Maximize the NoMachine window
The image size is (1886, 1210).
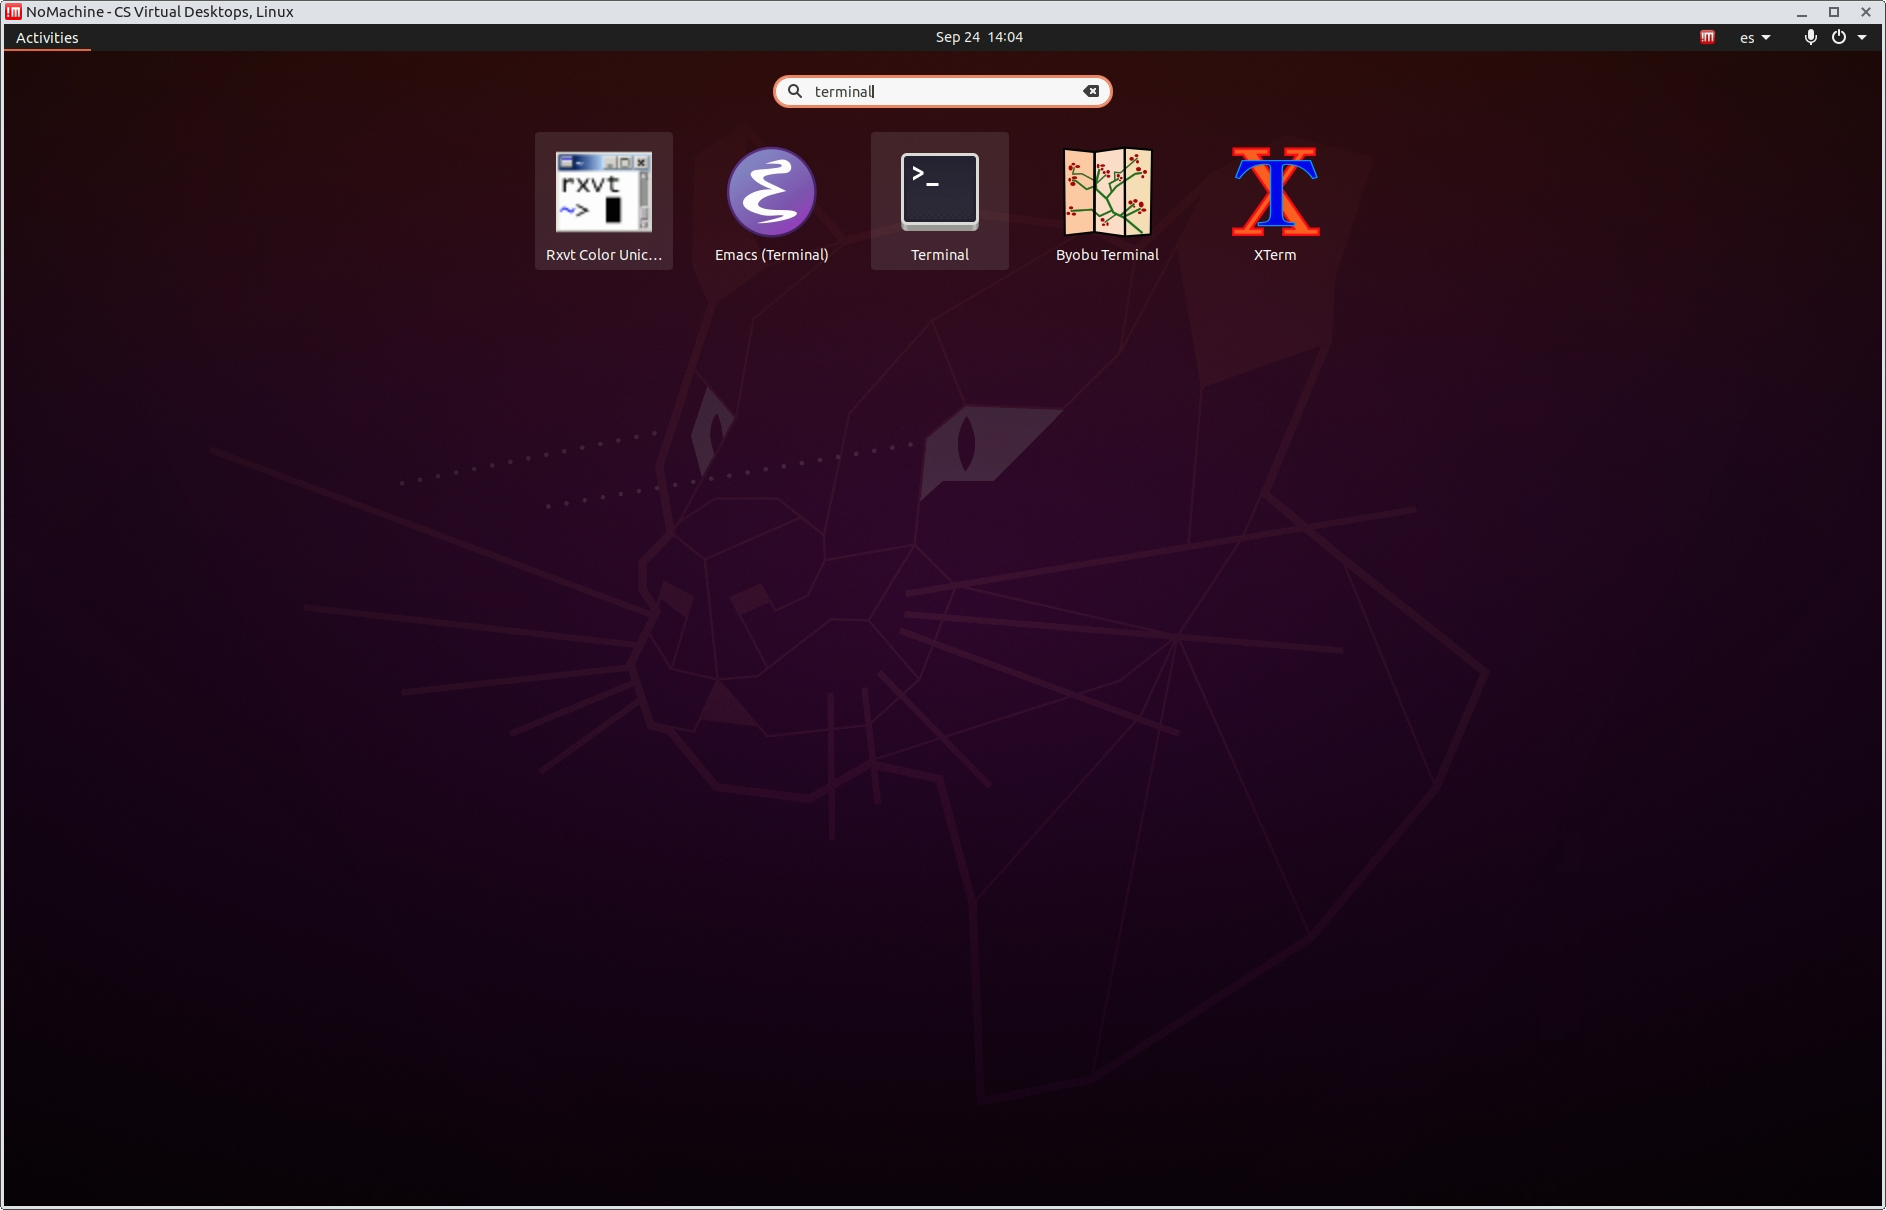1834,12
